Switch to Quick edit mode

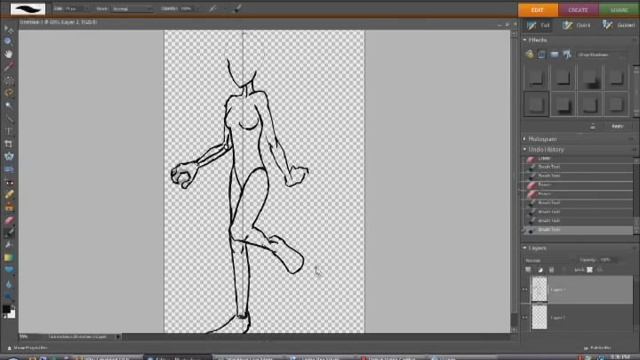coord(577,25)
